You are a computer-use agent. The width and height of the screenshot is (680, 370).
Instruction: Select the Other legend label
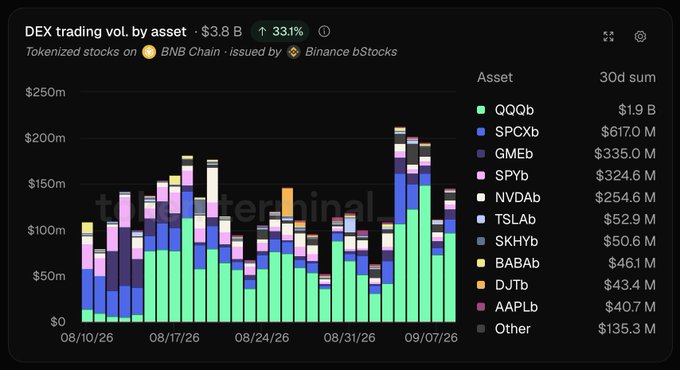point(513,328)
